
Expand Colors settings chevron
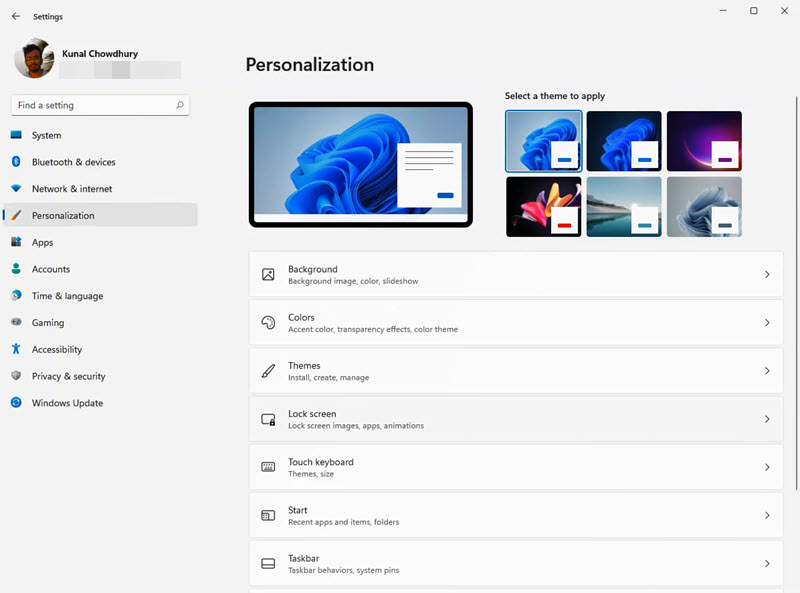coord(767,323)
